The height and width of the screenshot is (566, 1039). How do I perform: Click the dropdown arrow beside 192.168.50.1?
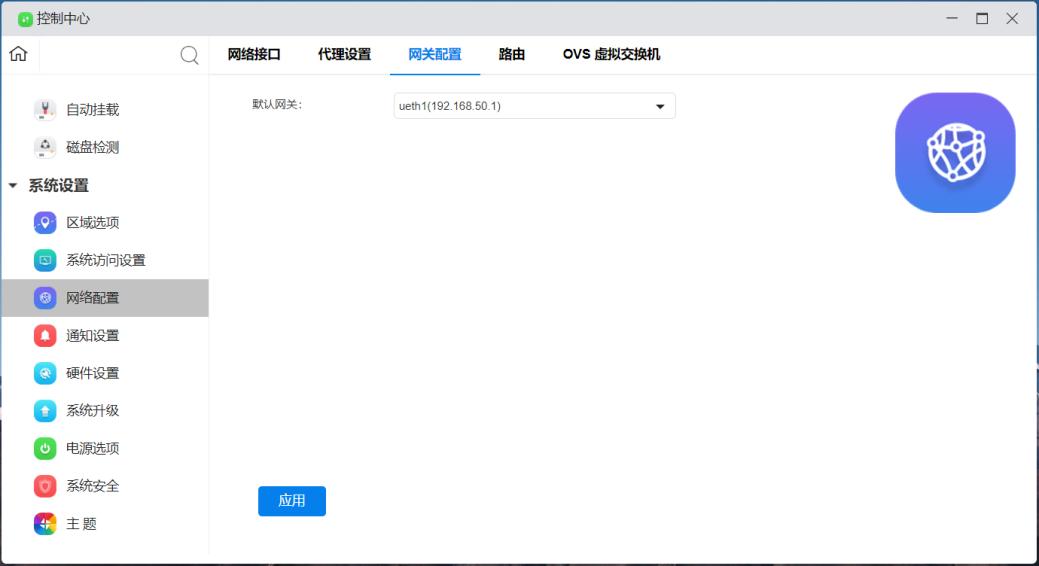pyautogui.click(x=660, y=106)
